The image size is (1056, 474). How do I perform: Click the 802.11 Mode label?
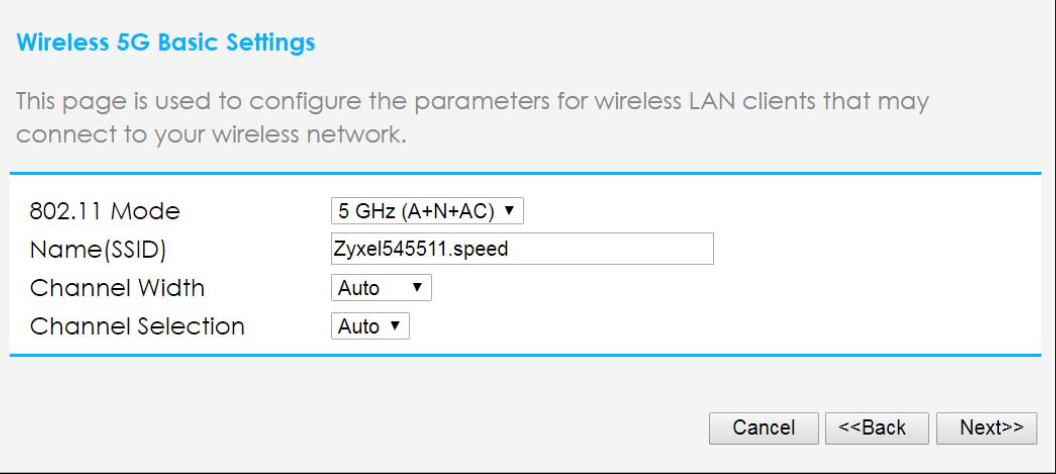pyautogui.click(x=105, y=211)
